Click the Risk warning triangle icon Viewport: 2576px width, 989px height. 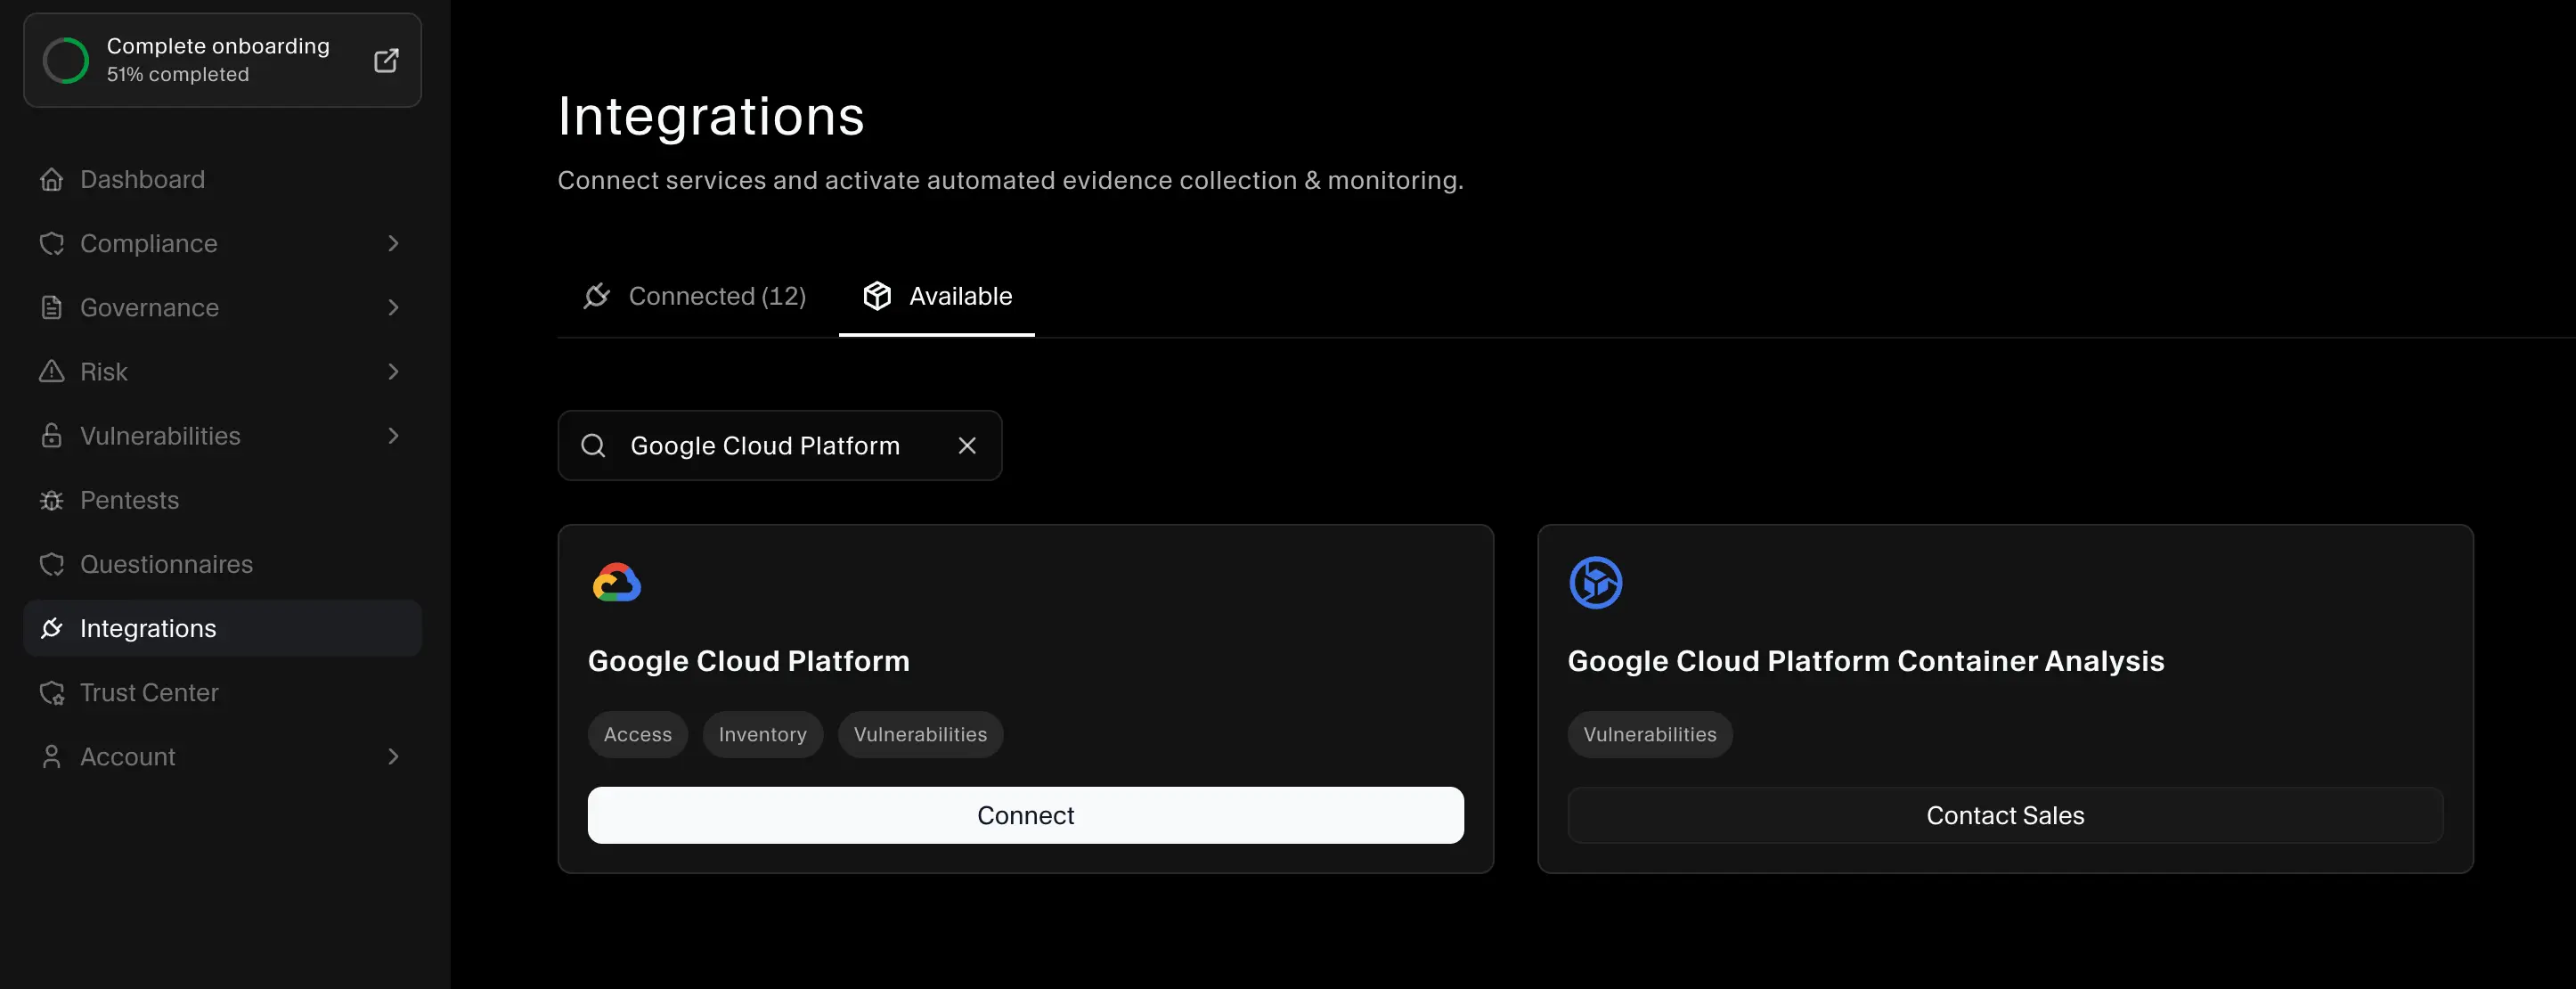pos(52,371)
